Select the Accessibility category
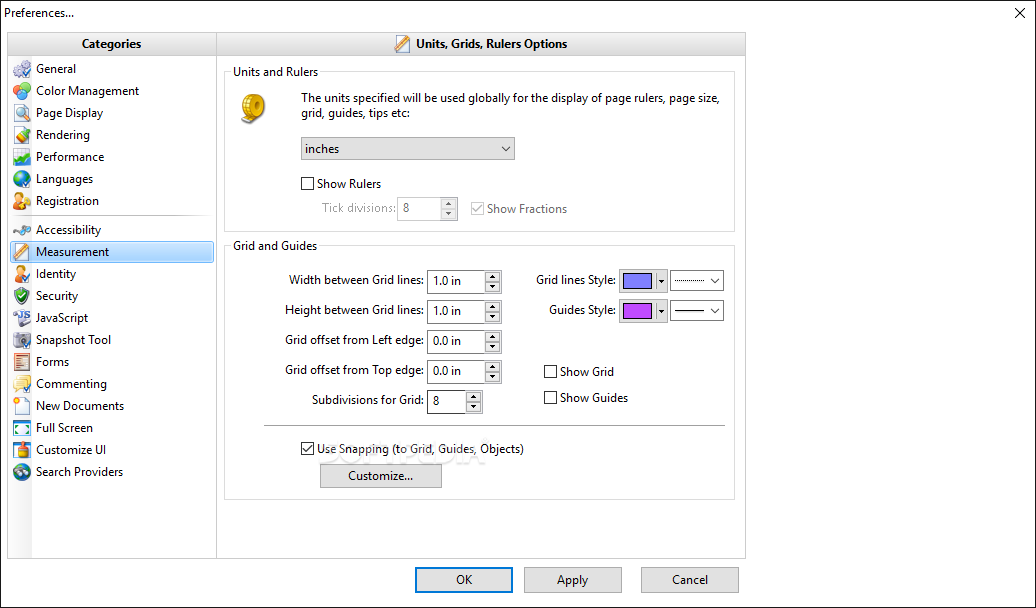Screen dimensions: 1036x608 69,230
